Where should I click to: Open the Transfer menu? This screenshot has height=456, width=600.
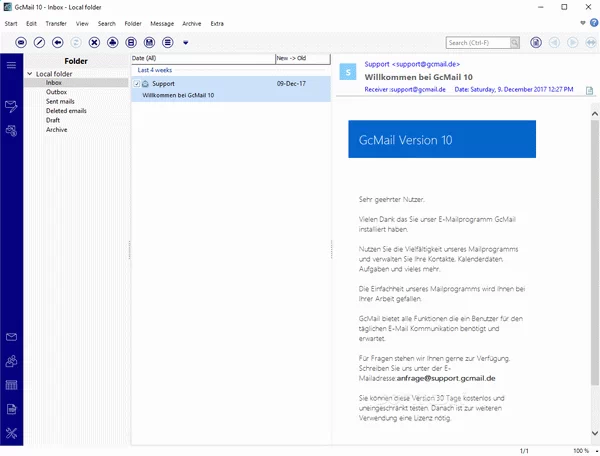[x=56, y=24]
